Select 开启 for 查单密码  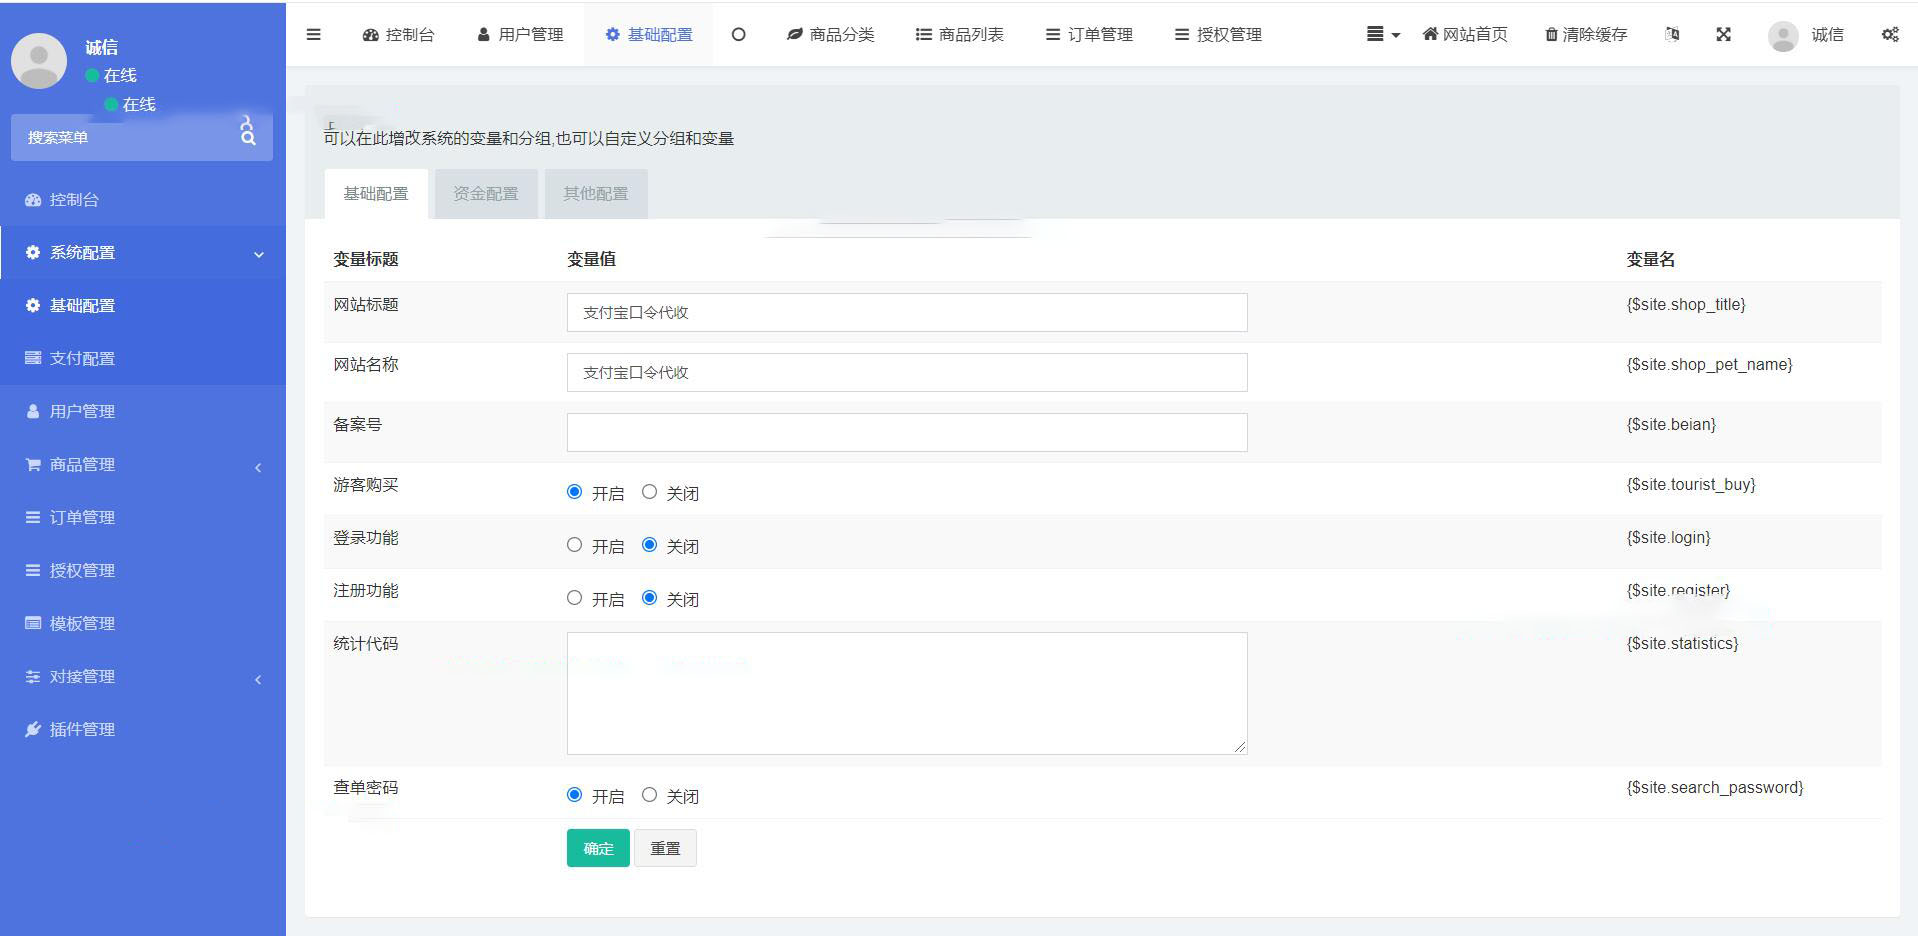(x=574, y=795)
